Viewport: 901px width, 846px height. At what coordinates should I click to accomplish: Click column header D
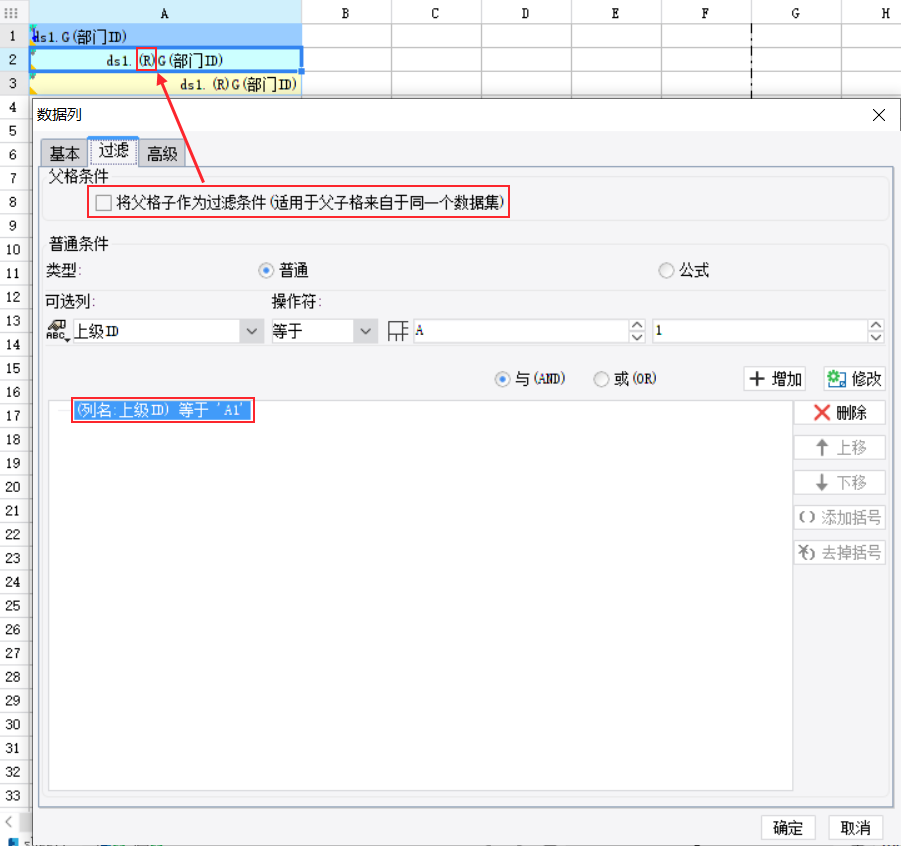526,13
